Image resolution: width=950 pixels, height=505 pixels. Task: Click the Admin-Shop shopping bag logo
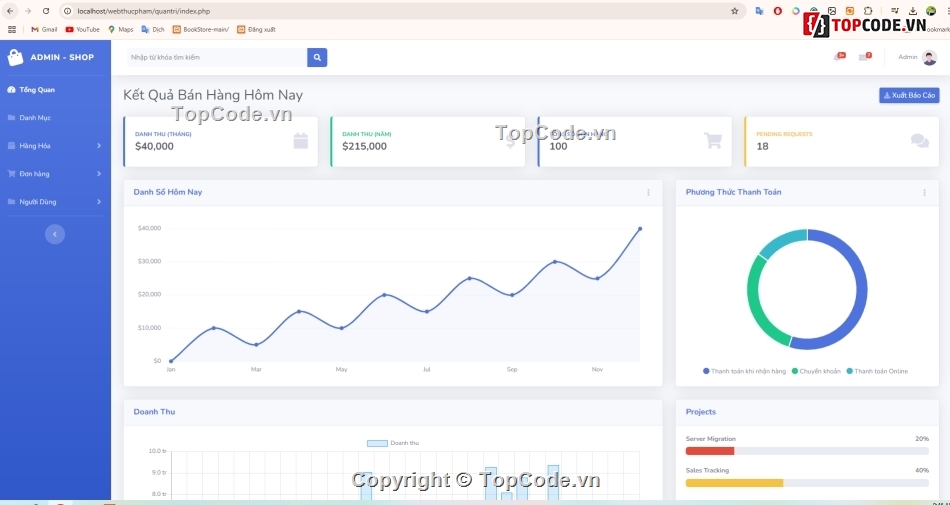pos(15,58)
